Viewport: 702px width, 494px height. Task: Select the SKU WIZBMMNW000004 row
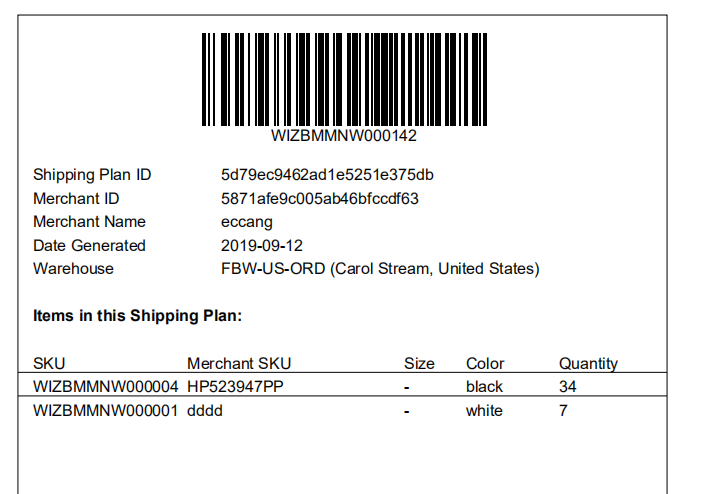[x=342, y=384]
